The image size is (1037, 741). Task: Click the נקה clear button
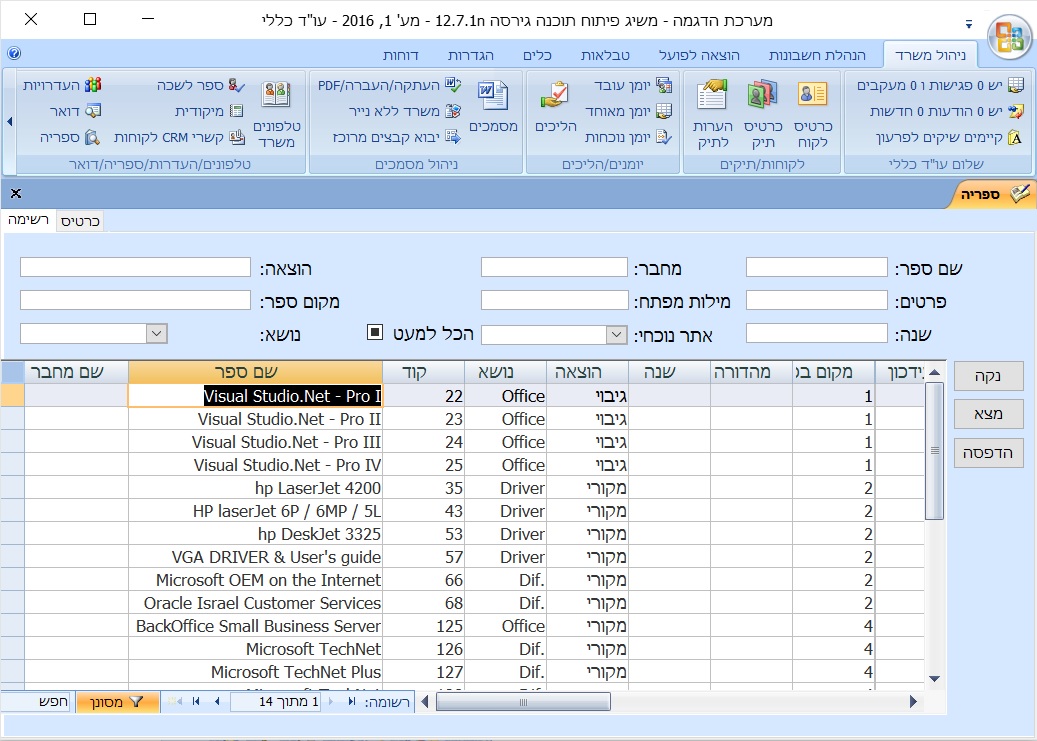(x=988, y=376)
